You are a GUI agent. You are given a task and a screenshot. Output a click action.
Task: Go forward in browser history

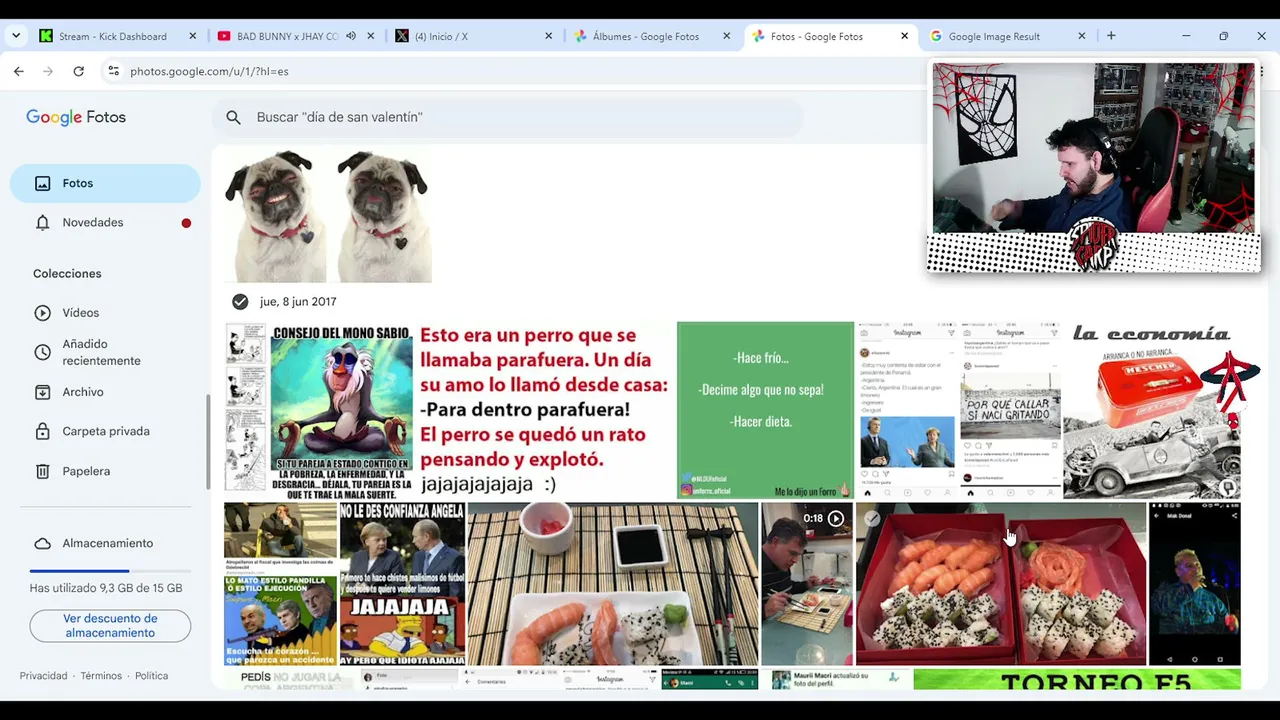coord(48,71)
